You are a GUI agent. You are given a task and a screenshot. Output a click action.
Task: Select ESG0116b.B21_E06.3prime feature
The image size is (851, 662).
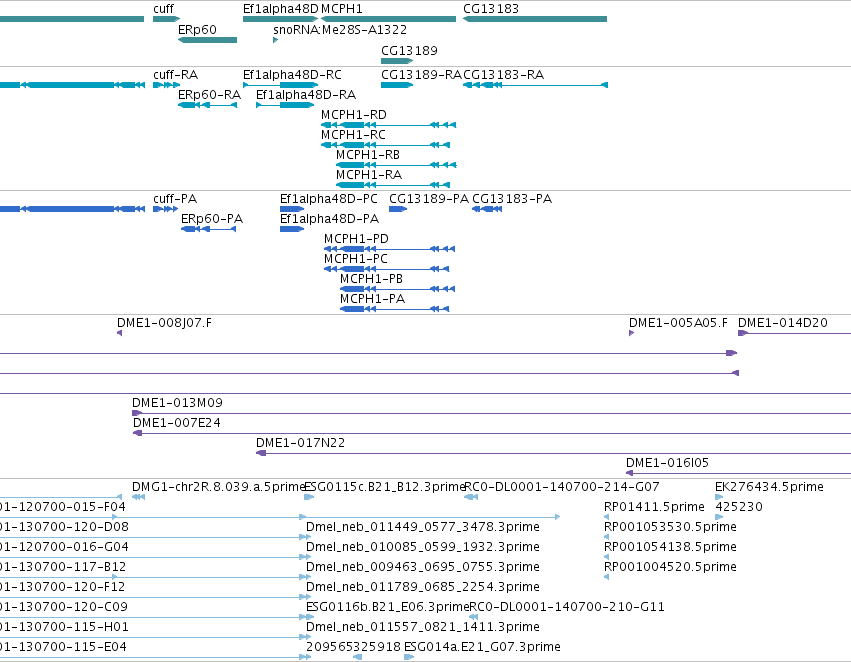309,617
